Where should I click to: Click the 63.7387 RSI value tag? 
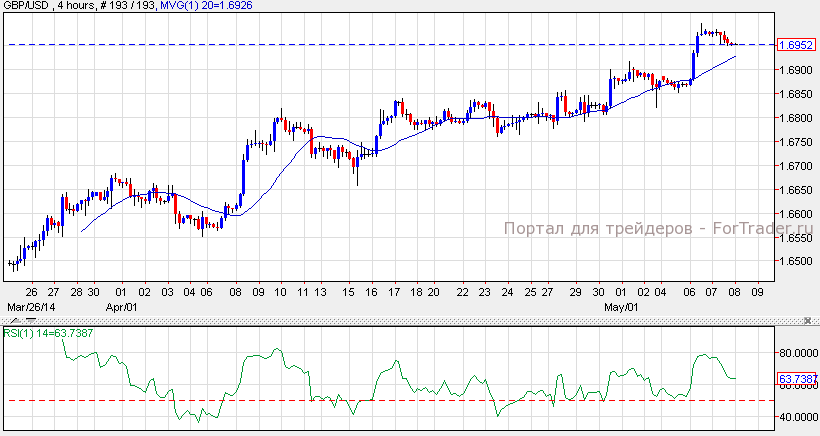(797, 378)
